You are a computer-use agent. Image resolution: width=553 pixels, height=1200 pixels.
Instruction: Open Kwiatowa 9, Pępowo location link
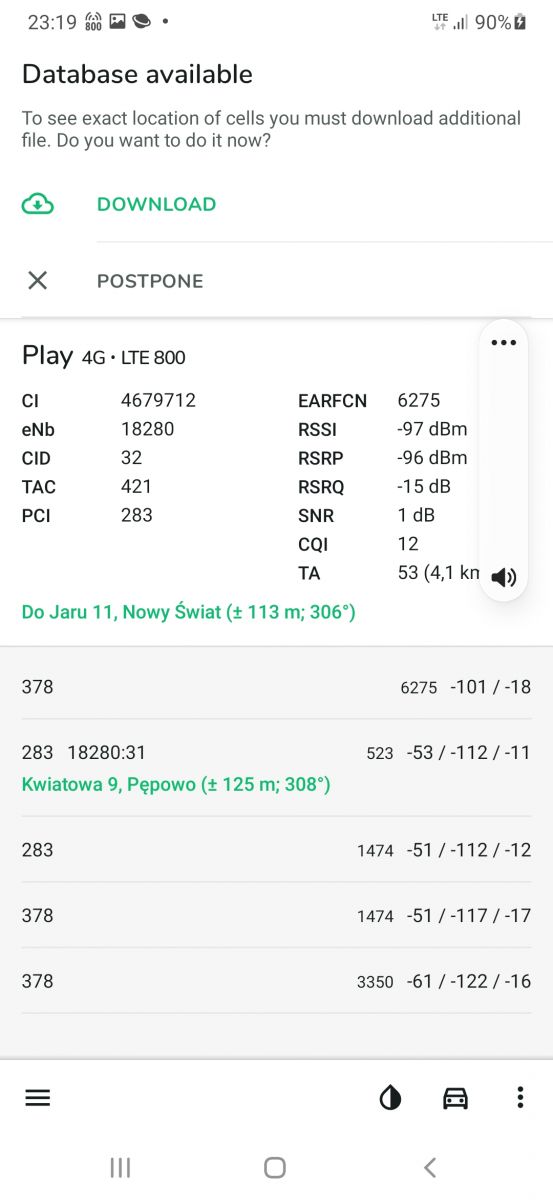176,785
